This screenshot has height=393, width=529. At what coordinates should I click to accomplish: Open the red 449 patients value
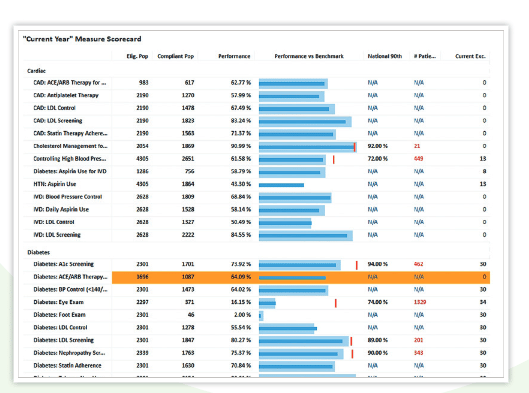418,159
